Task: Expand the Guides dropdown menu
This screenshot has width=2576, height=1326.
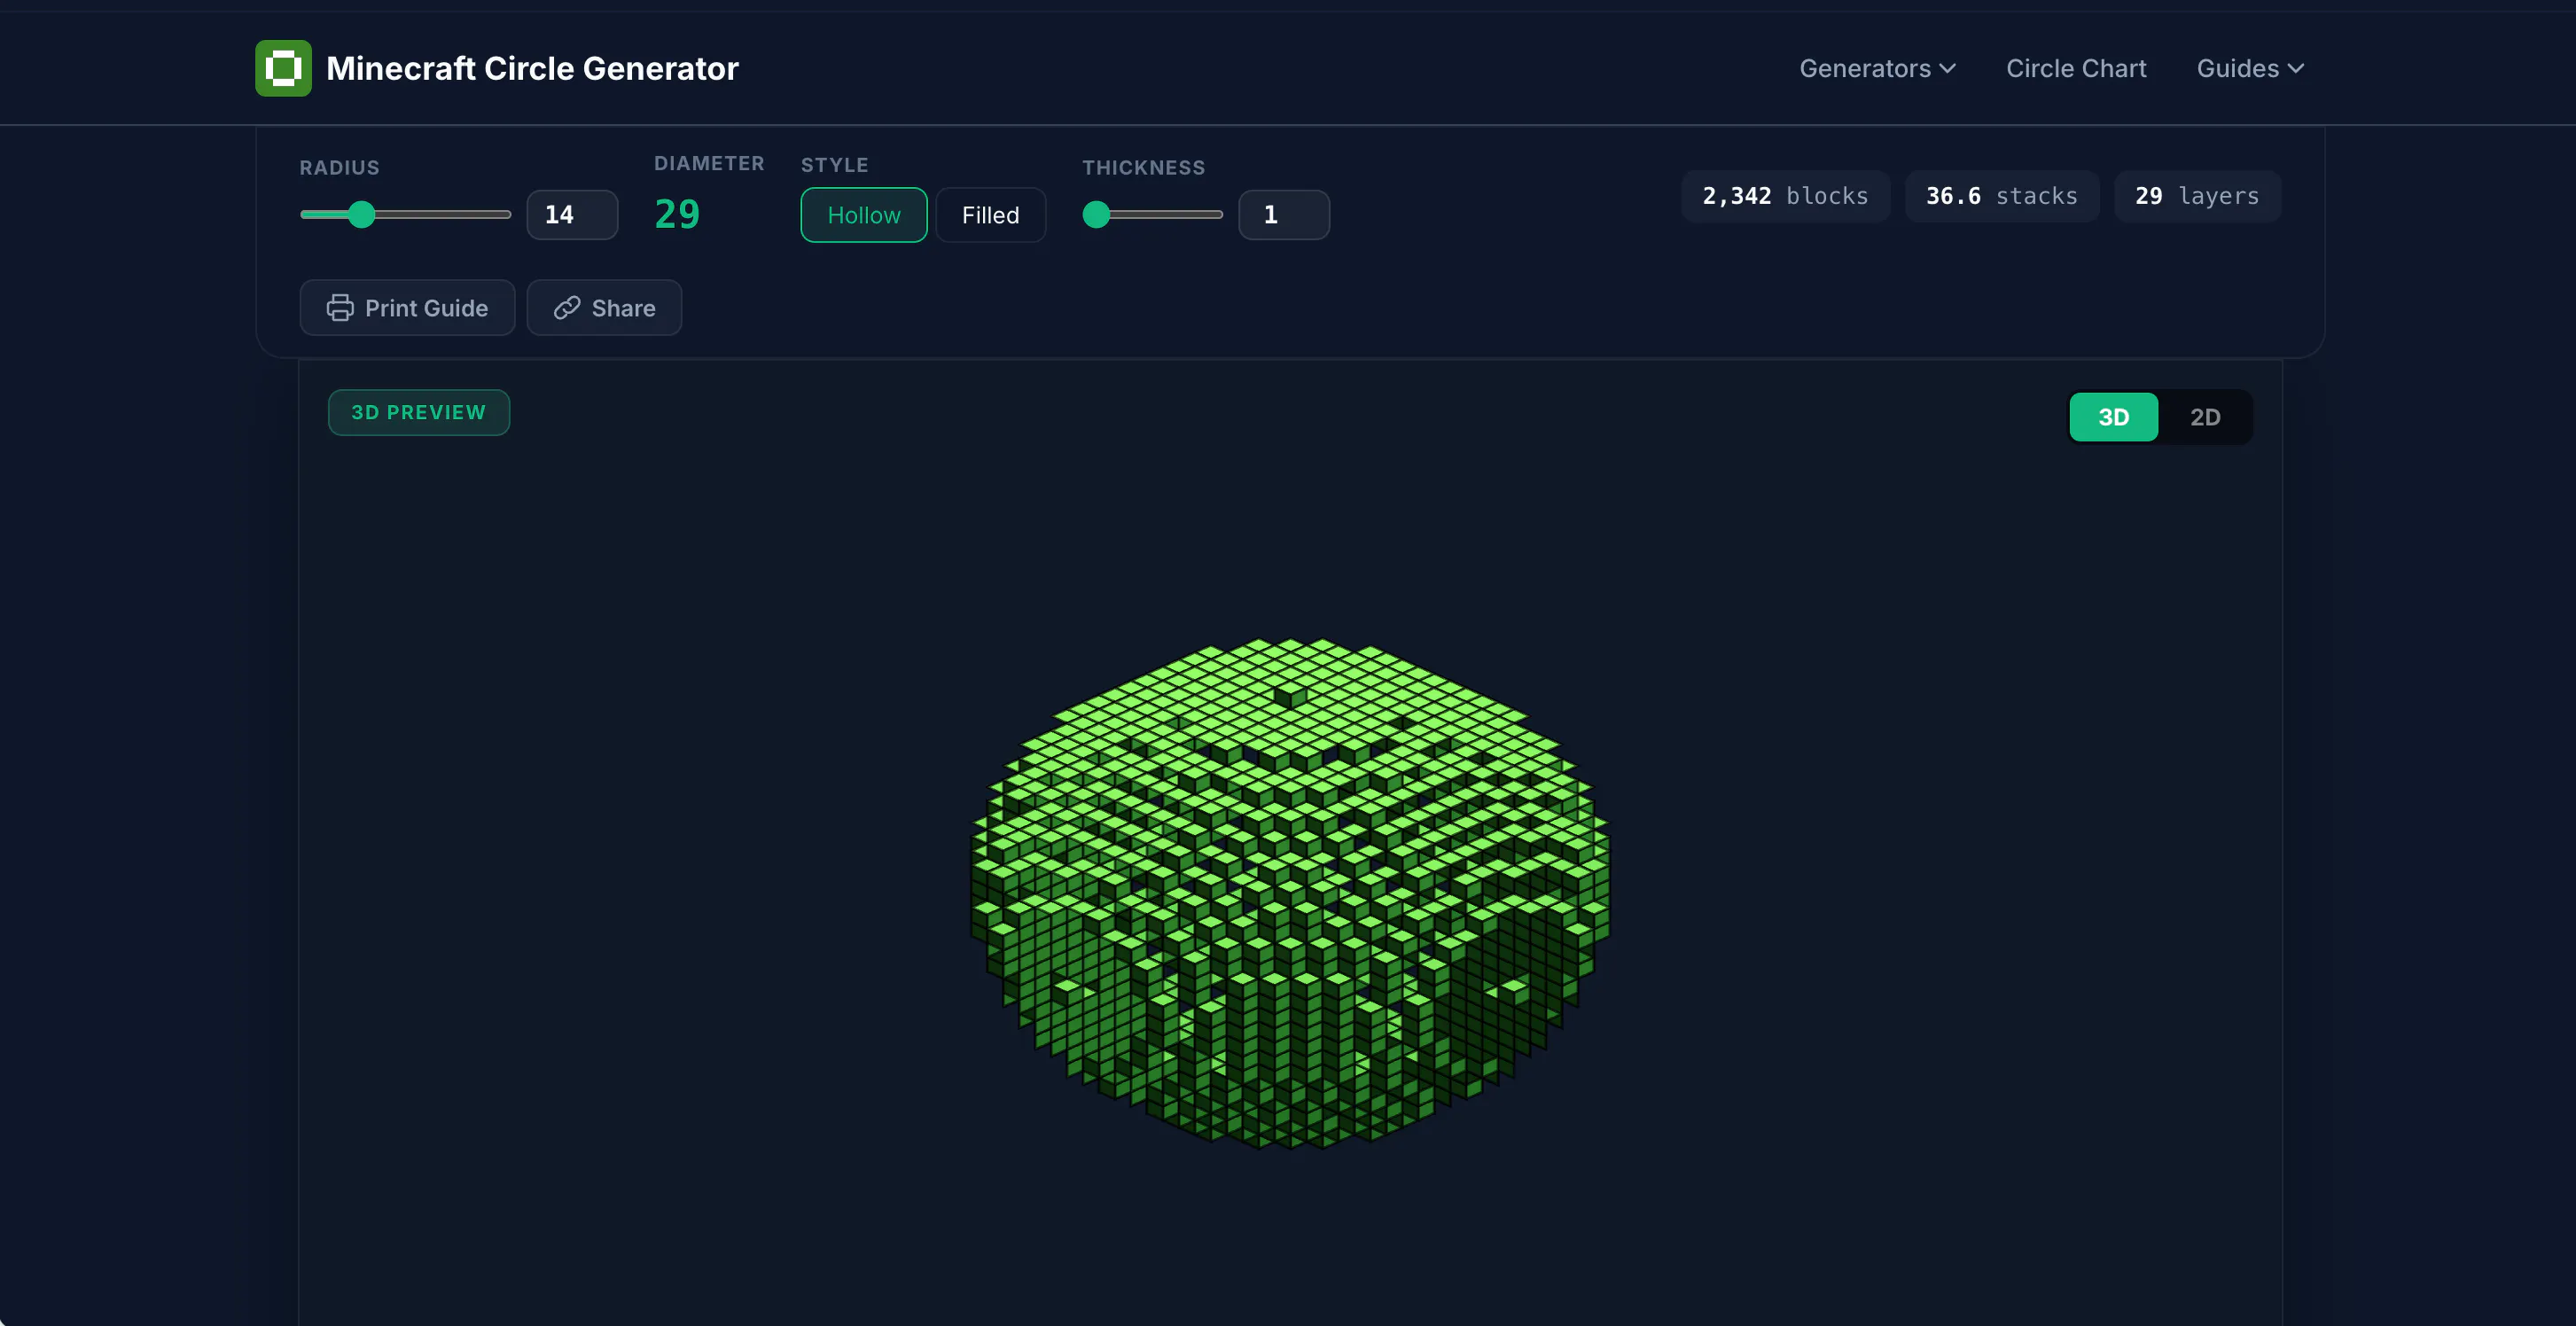Action: pyautogui.click(x=2250, y=68)
